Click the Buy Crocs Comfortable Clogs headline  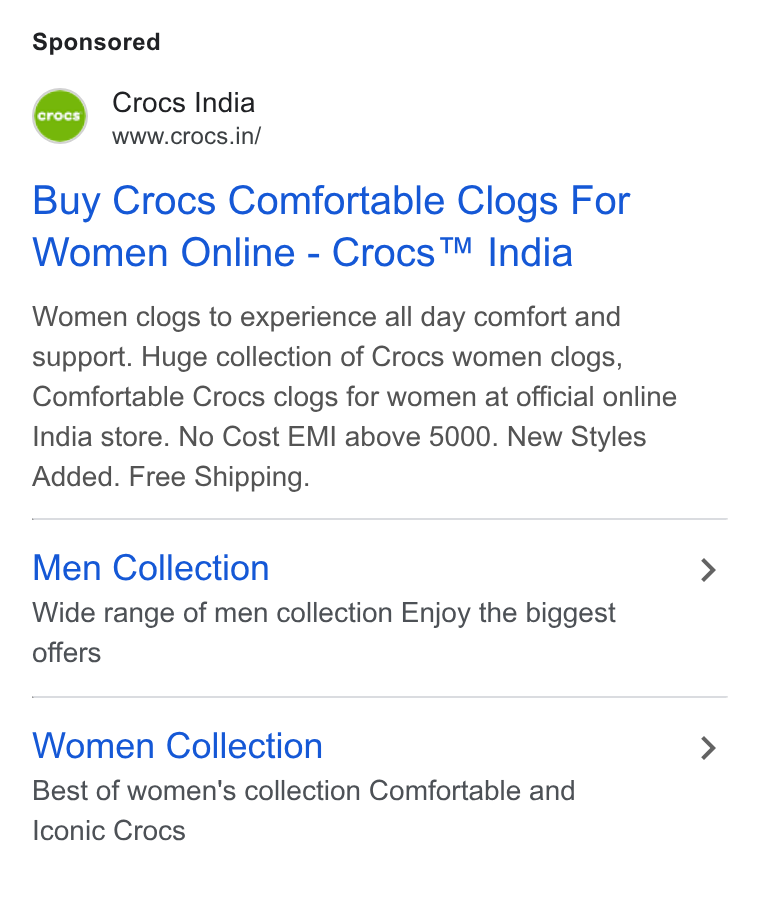click(x=331, y=226)
